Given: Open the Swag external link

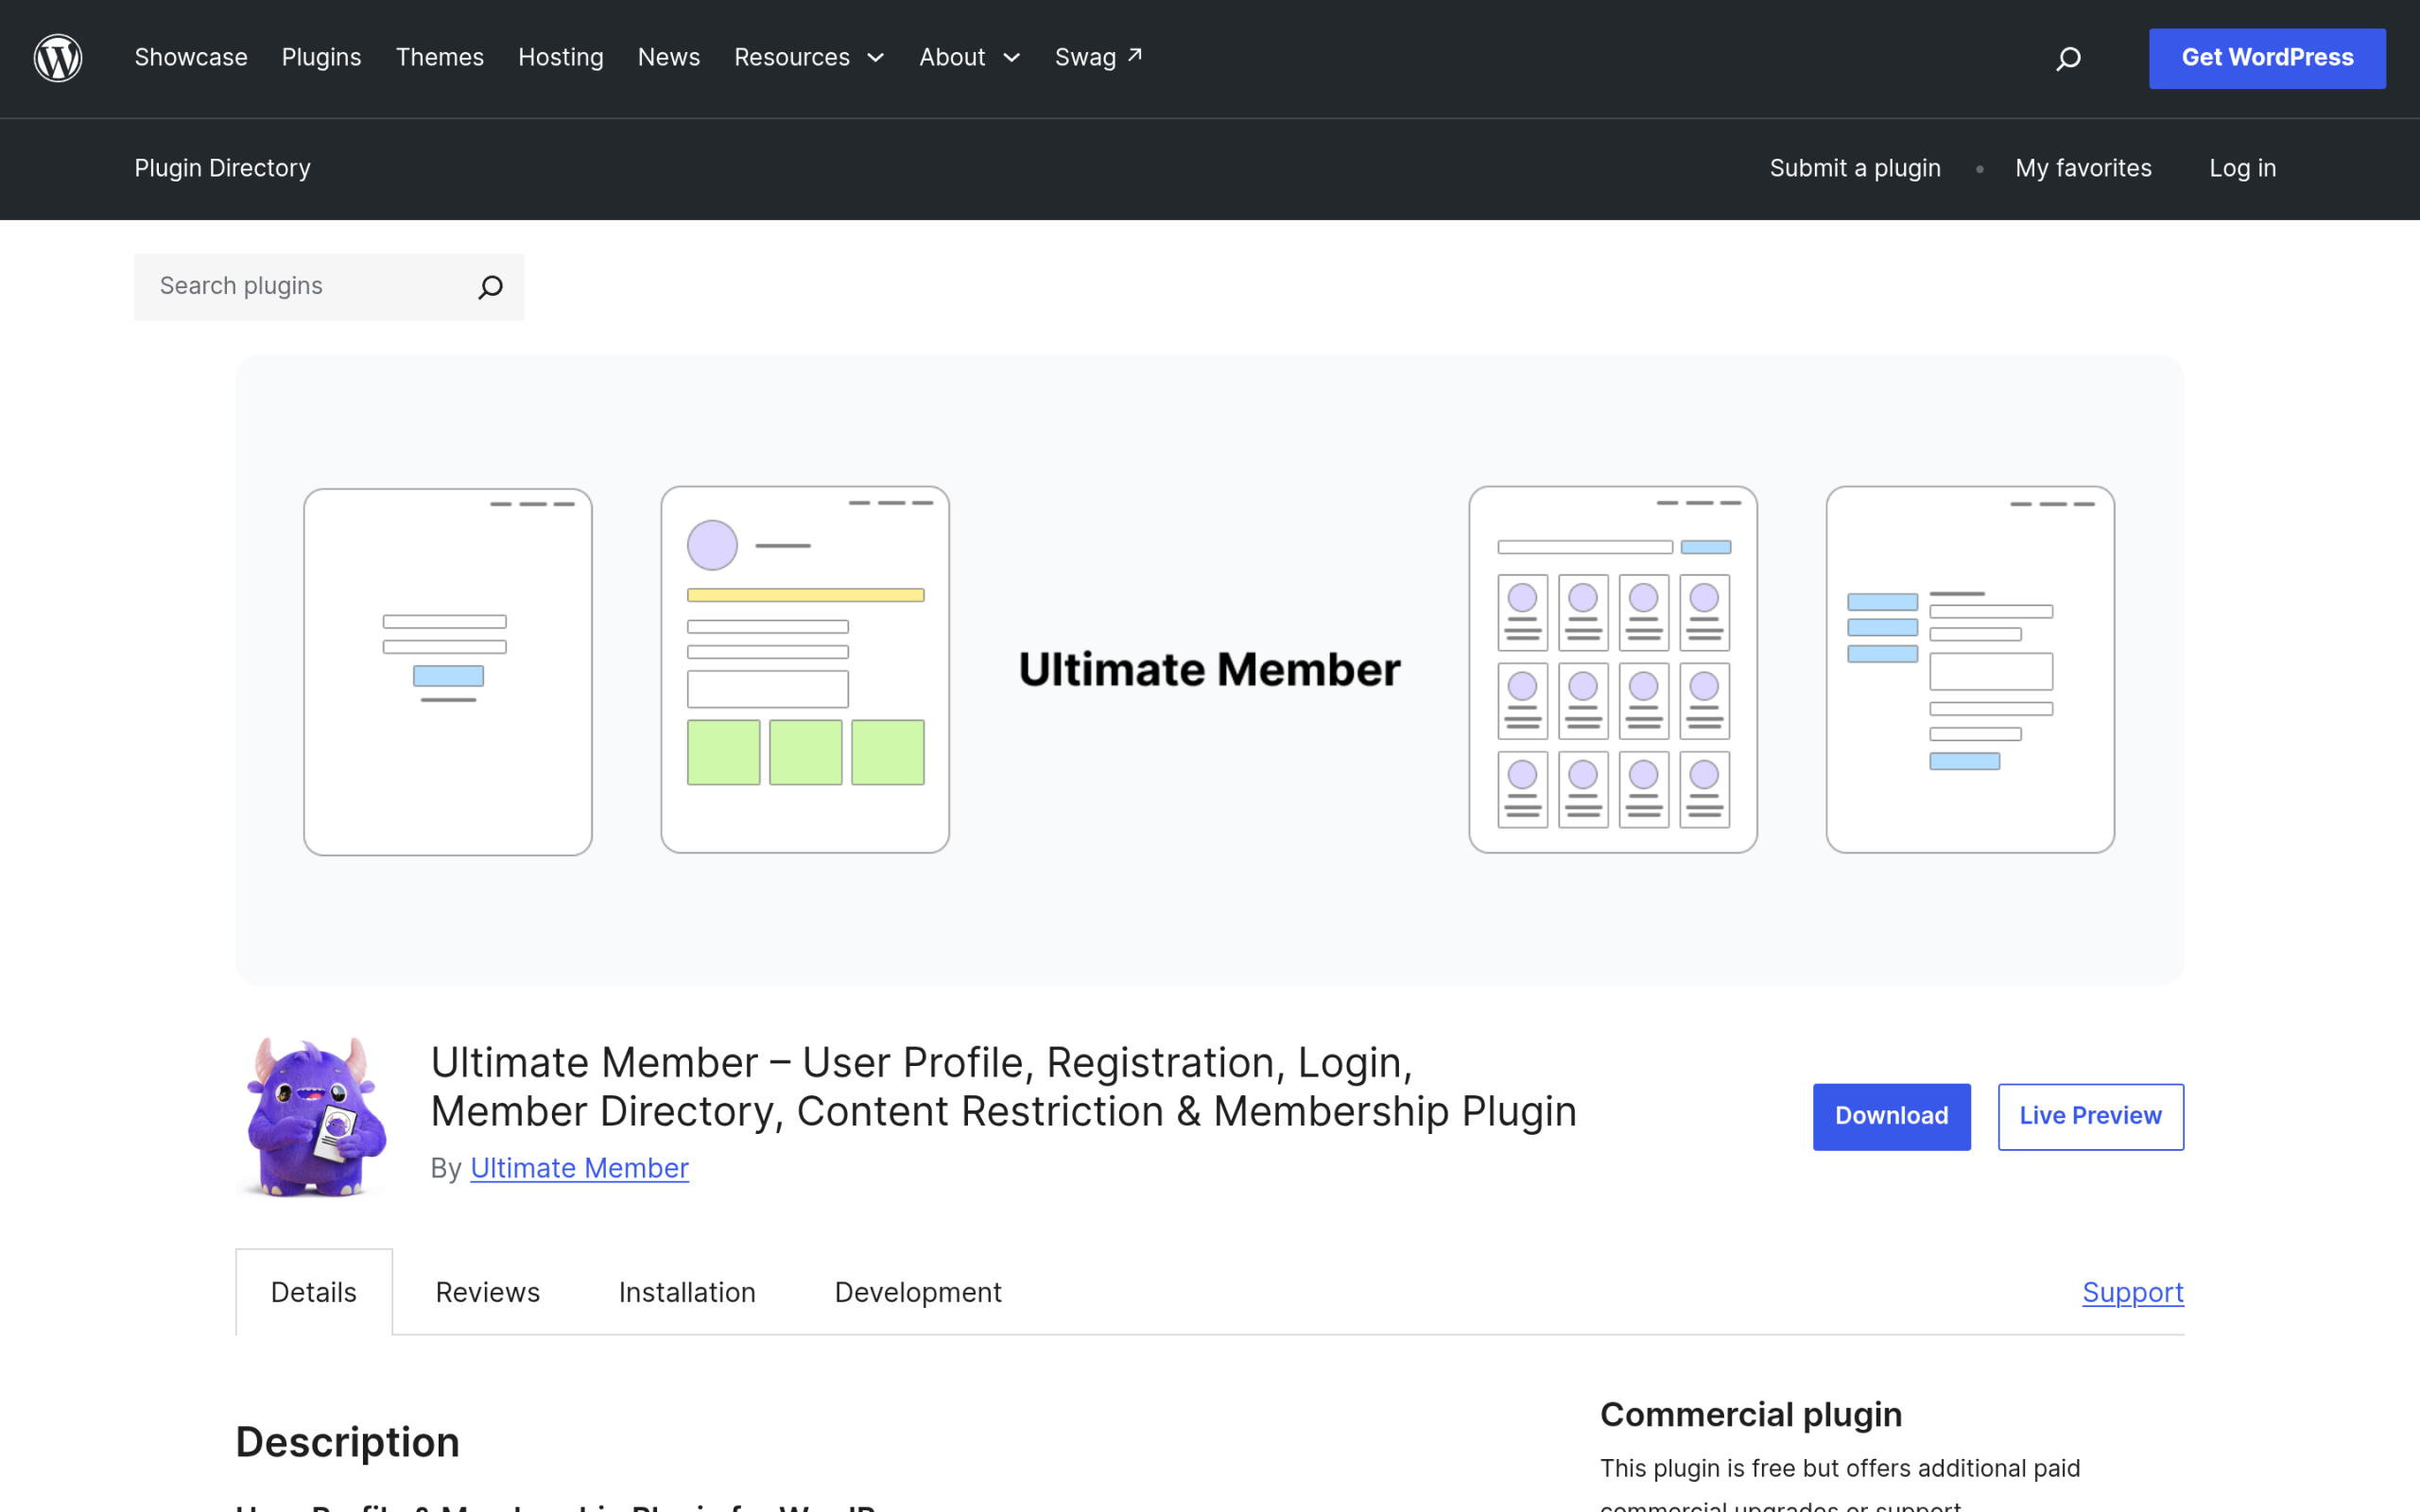Looking at the screenshot, I should (1098, 58).
